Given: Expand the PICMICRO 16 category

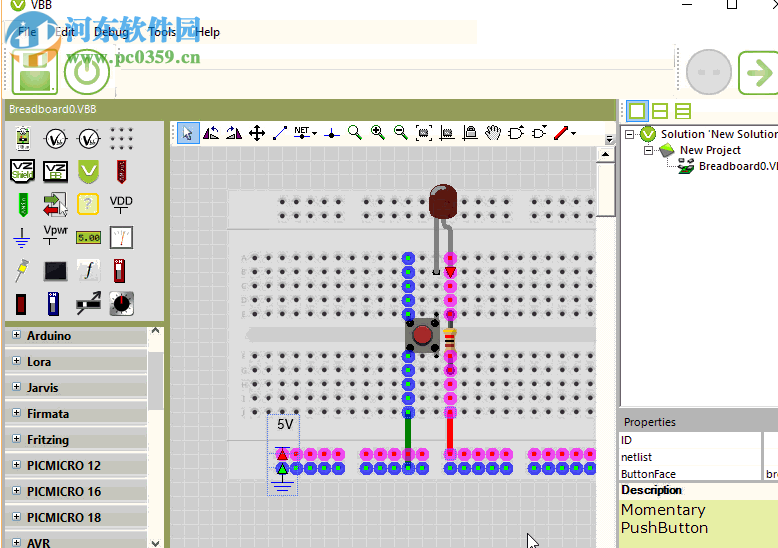Looking at the screenshot, I should (x=16, y=490).
